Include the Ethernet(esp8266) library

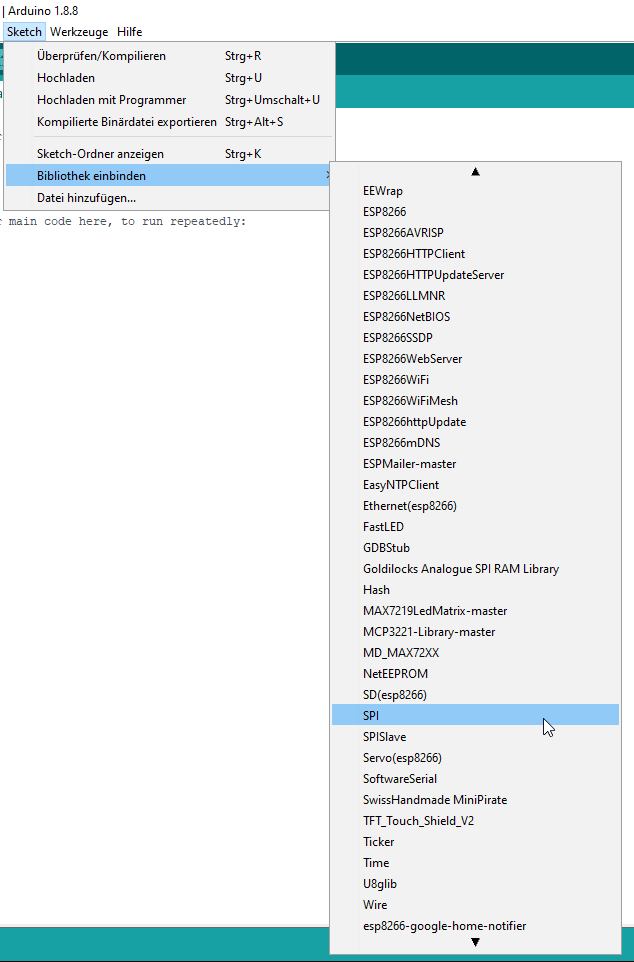(475, 506)
